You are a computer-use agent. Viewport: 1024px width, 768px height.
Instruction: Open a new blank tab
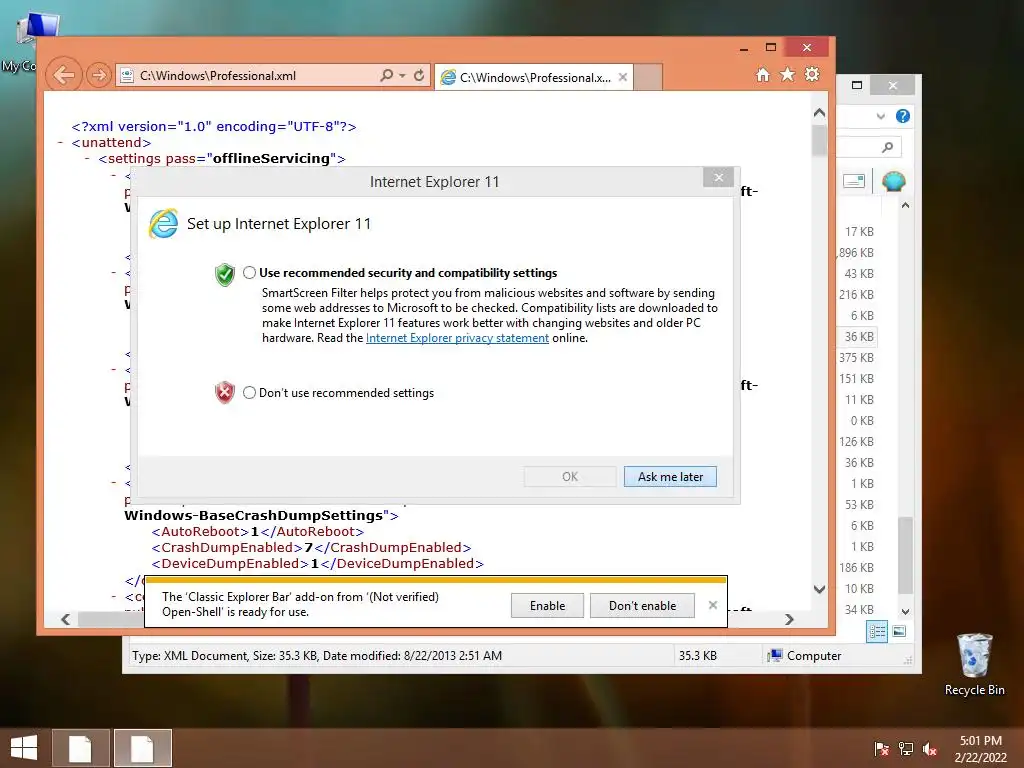point(648,77)
